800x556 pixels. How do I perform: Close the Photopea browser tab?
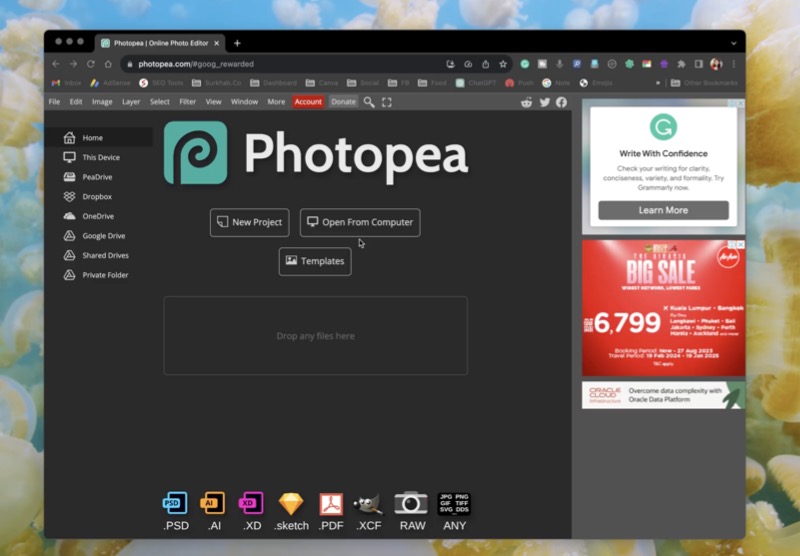tap(216, 43)
